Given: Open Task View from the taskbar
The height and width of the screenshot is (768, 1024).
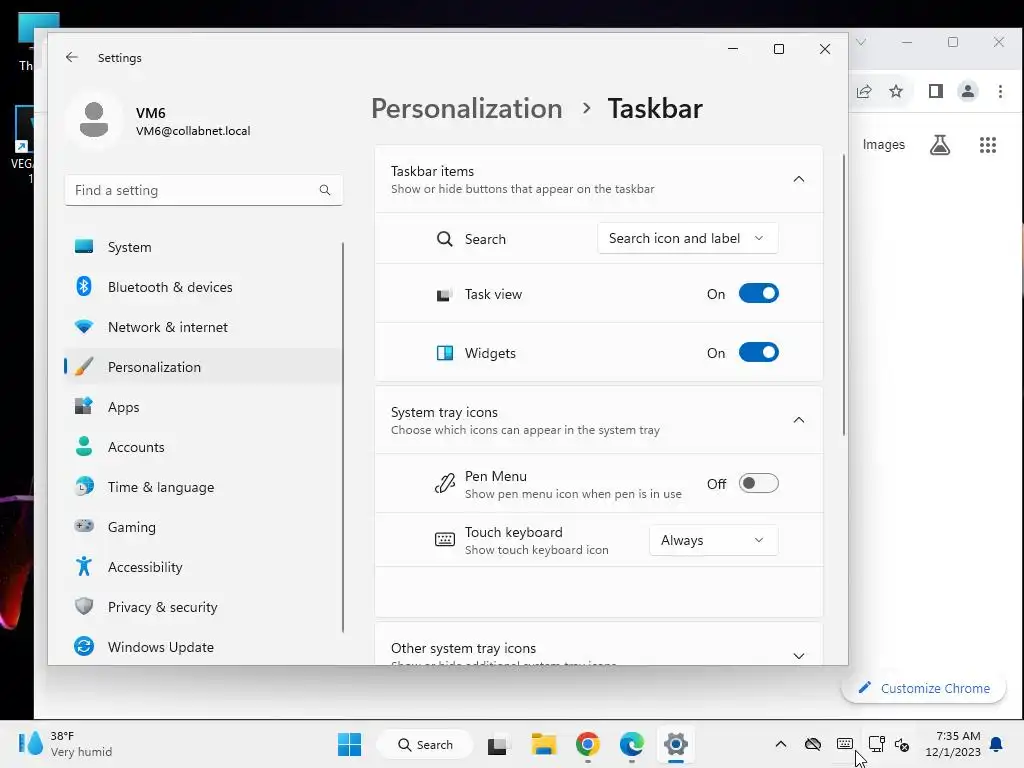Looking at the screenshot, I should pos(497,744).
